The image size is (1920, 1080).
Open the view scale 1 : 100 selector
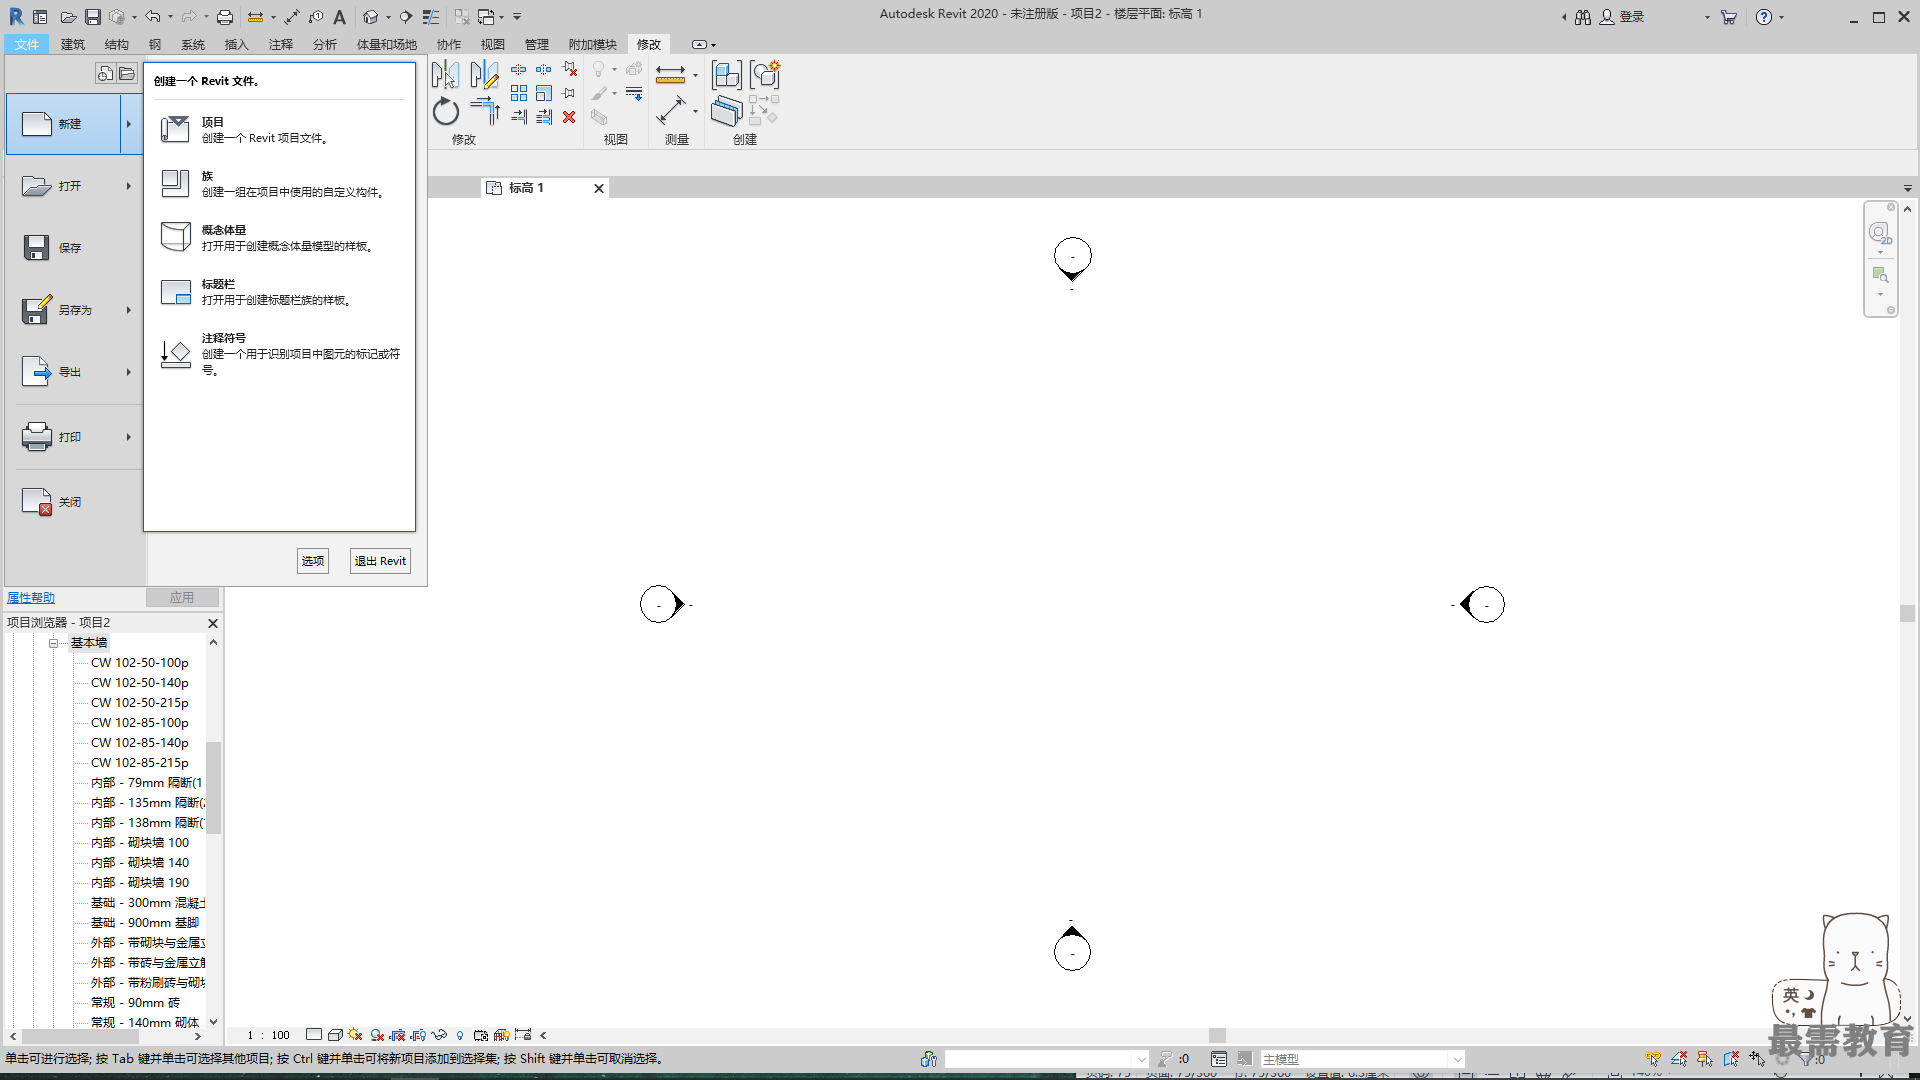[x=268, y=1035]
